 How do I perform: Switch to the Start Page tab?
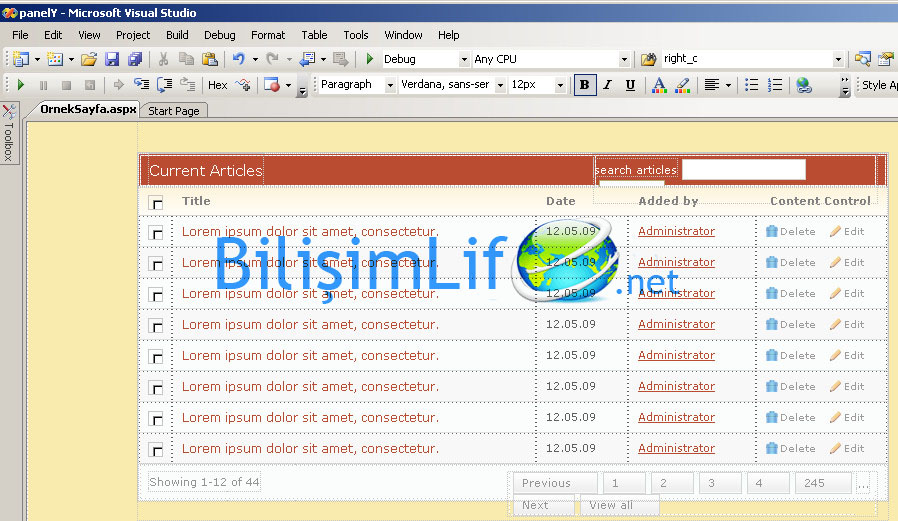point(174,111)
